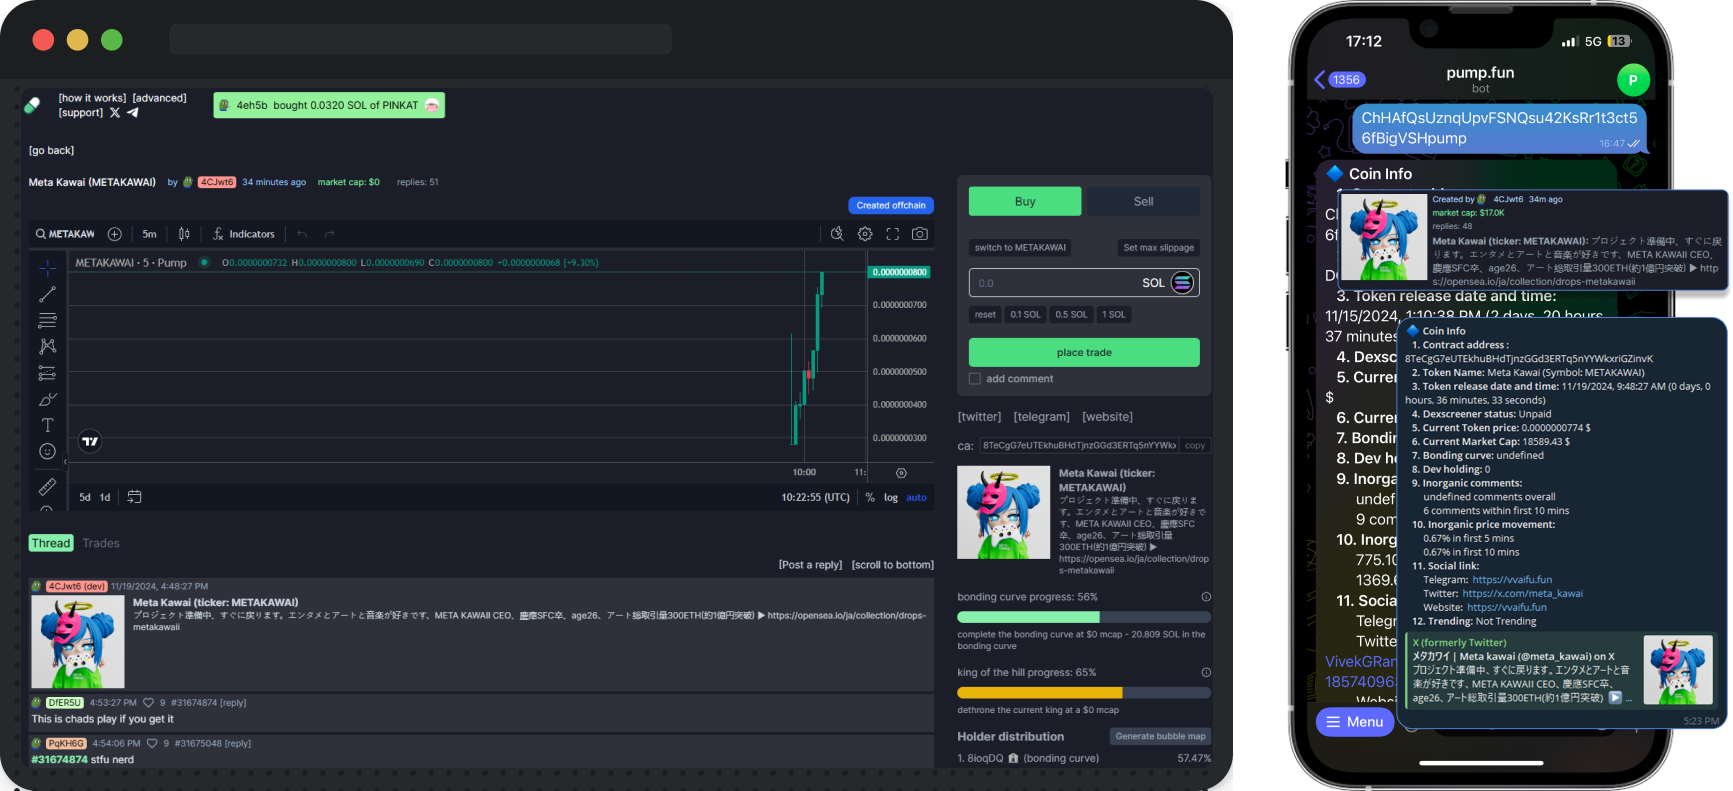Click Generate bubble map button
This screenshot has height=791, width=1733.
1160,736
